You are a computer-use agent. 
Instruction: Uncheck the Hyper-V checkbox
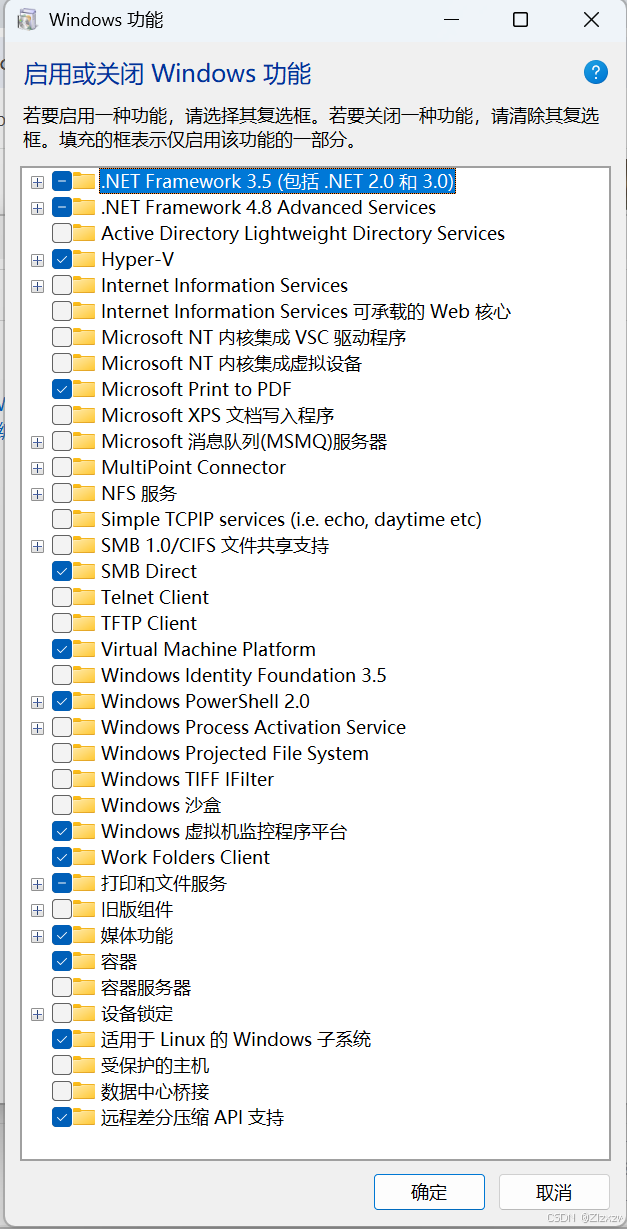click(x=61, y=259)
